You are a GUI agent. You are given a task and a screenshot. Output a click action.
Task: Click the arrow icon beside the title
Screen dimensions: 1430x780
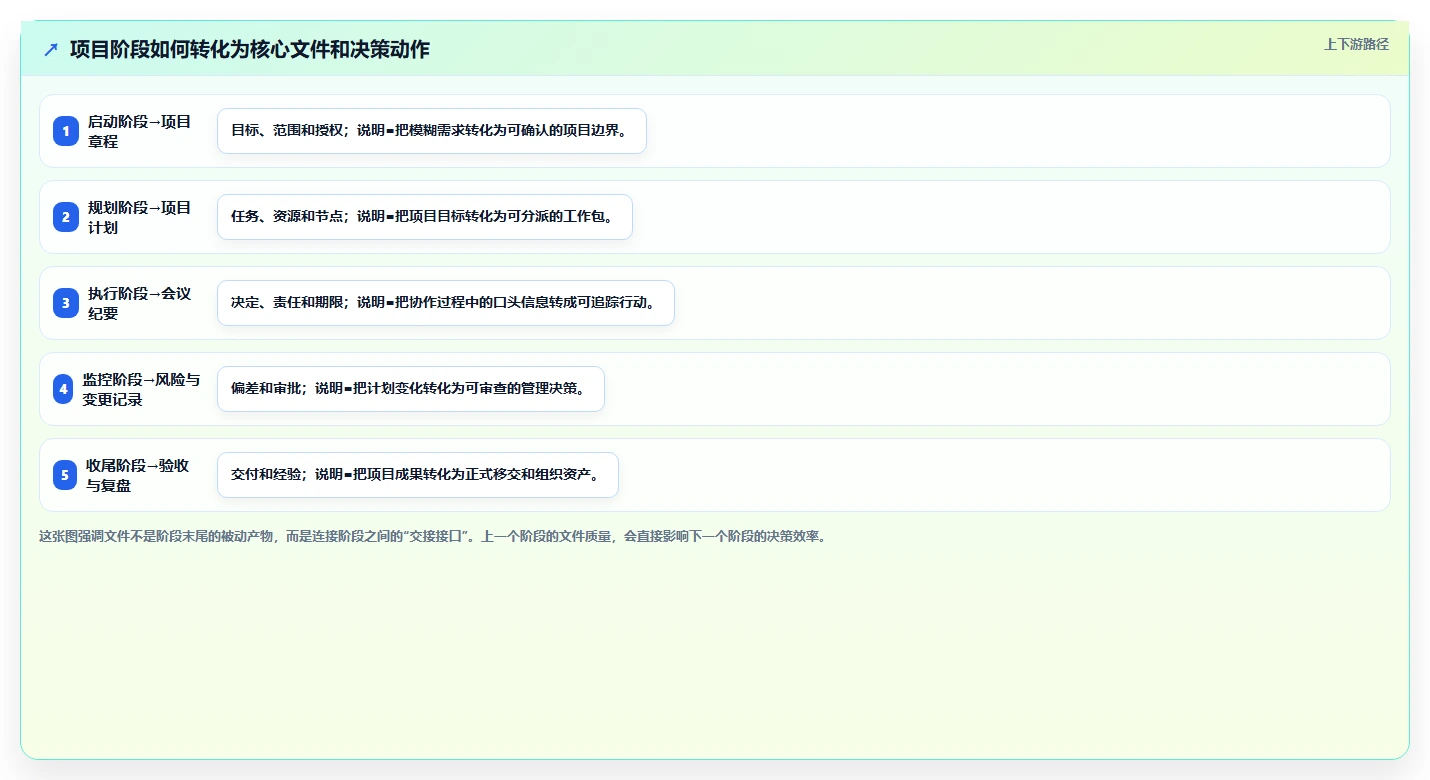coord(51,50)
